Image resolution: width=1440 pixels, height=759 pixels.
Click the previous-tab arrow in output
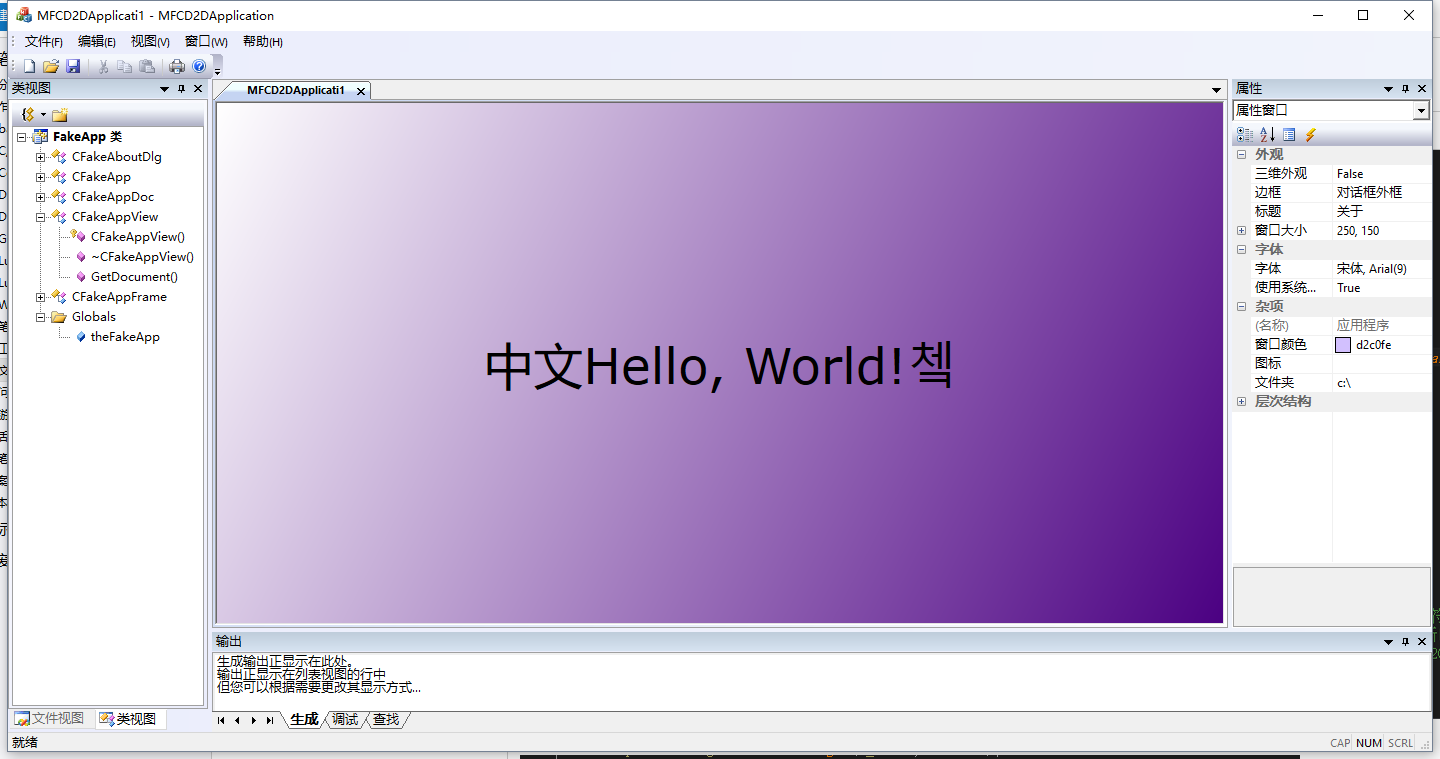[237, 720]
